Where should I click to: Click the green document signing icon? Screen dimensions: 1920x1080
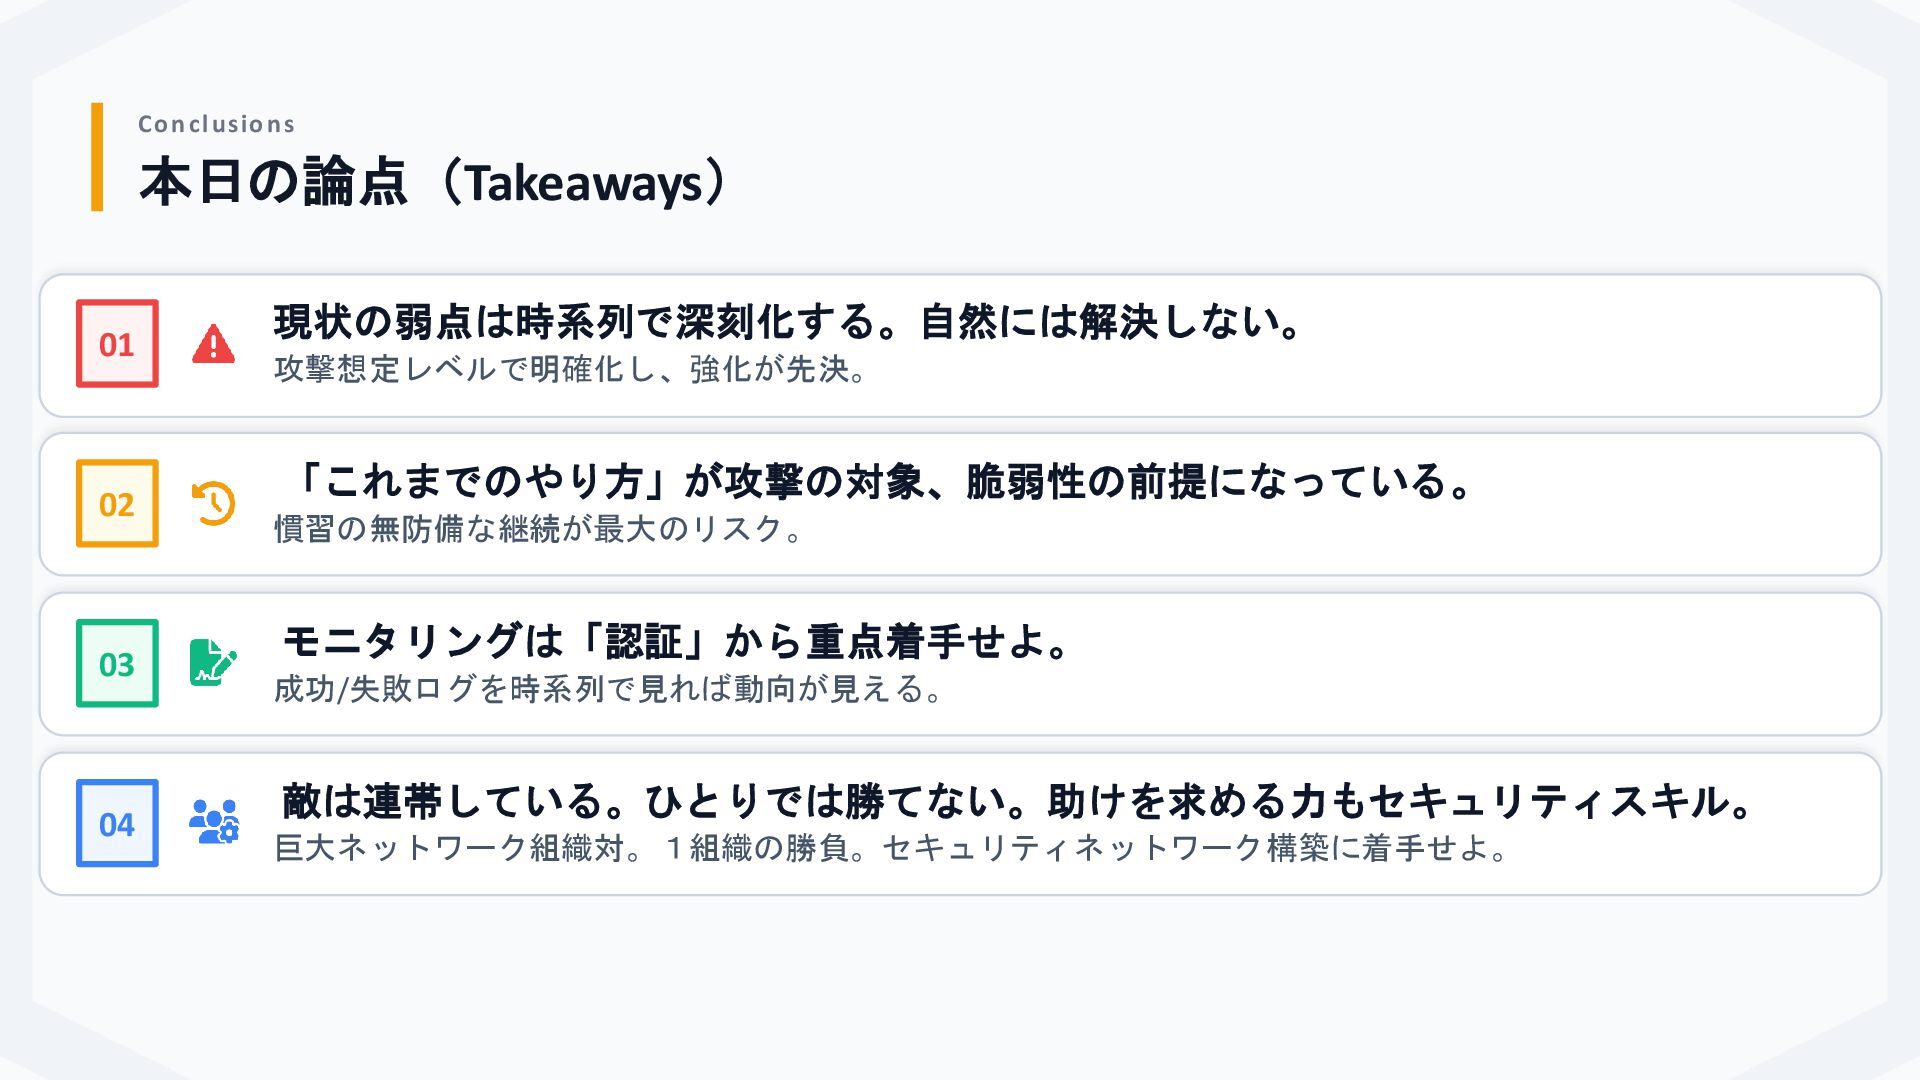point(213,663)
